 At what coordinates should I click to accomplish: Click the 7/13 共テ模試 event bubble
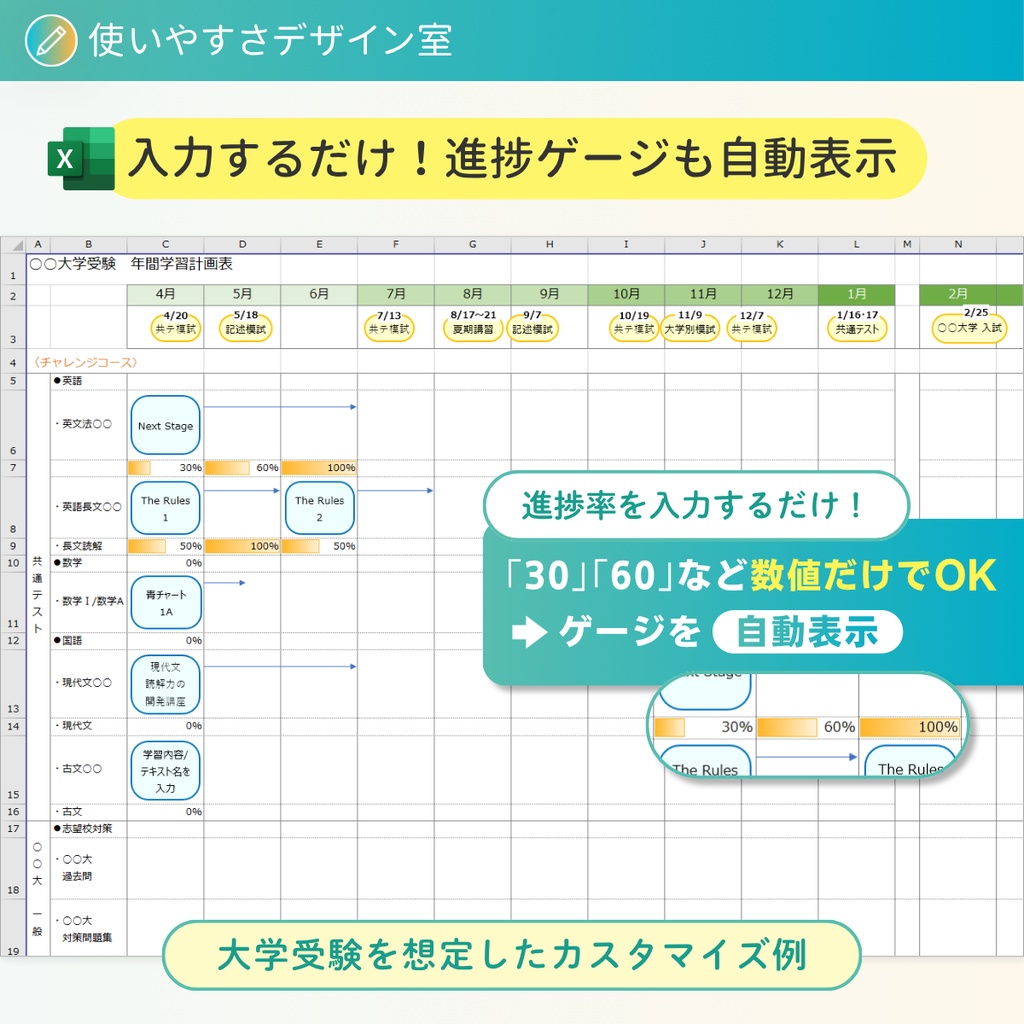389,325
